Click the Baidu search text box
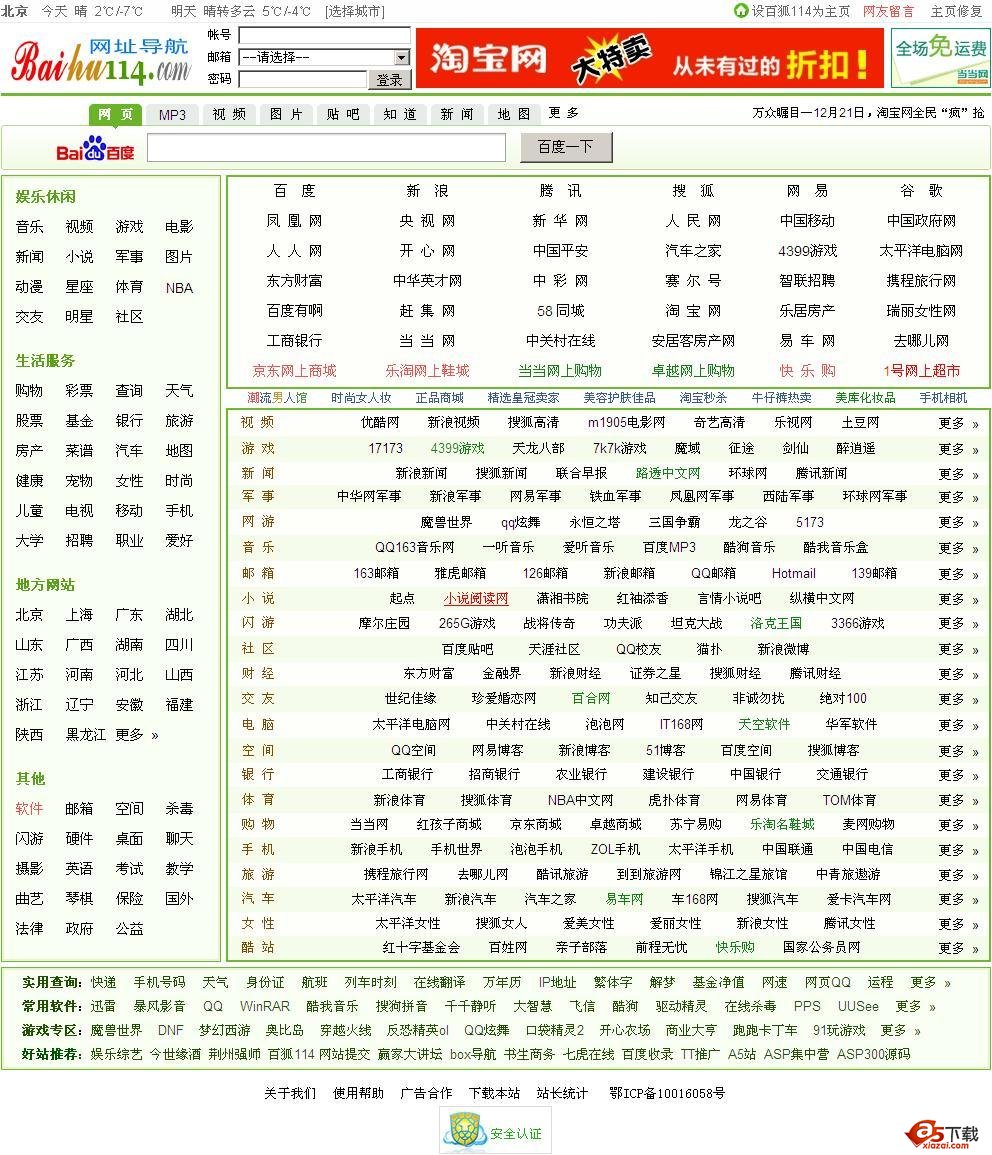This screenshot has height=1155, width=992. click(326, 147)
